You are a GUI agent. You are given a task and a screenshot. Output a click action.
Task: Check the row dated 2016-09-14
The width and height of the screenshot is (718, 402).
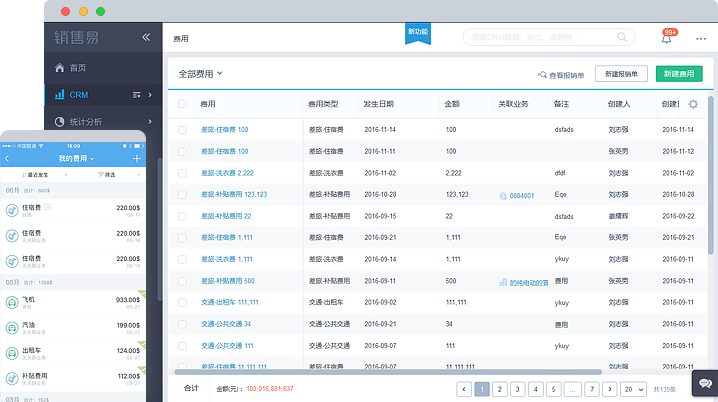(182, 259)
